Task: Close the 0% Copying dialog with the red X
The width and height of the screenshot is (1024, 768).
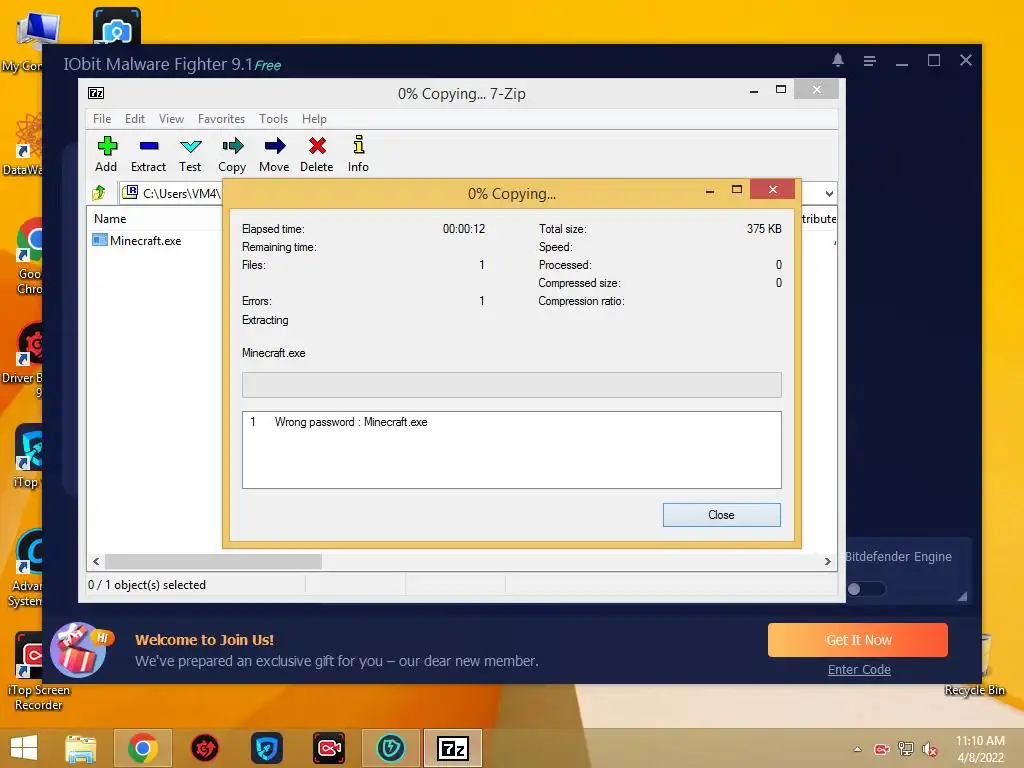Action: coord(773,189)
